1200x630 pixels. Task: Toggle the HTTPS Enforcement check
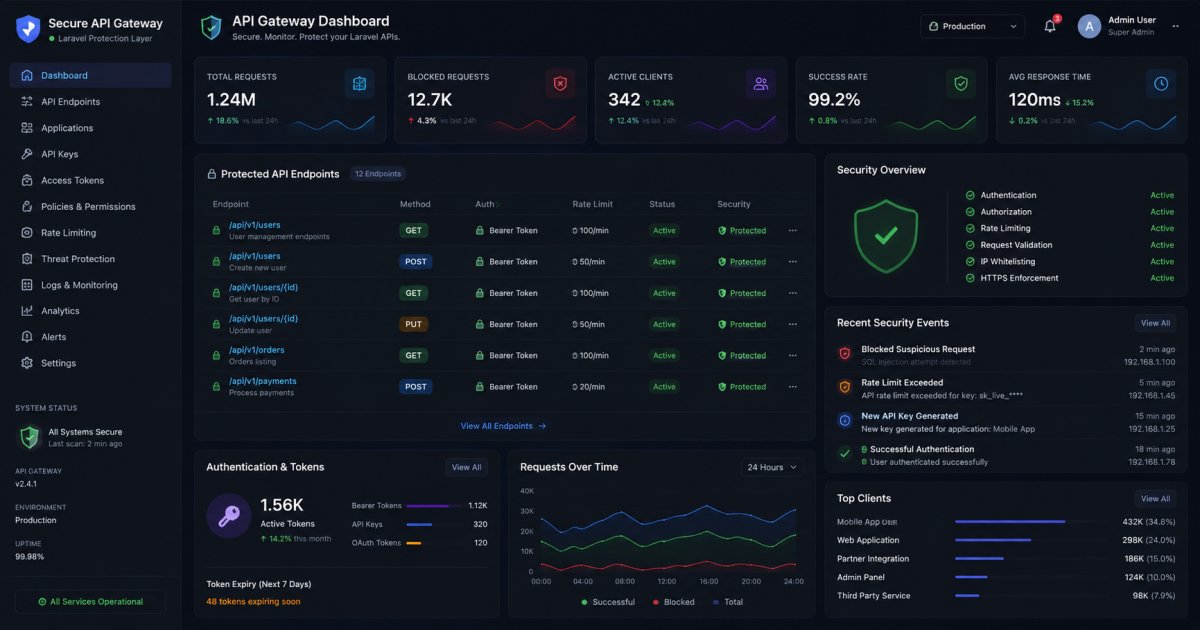tap(970, 278)
